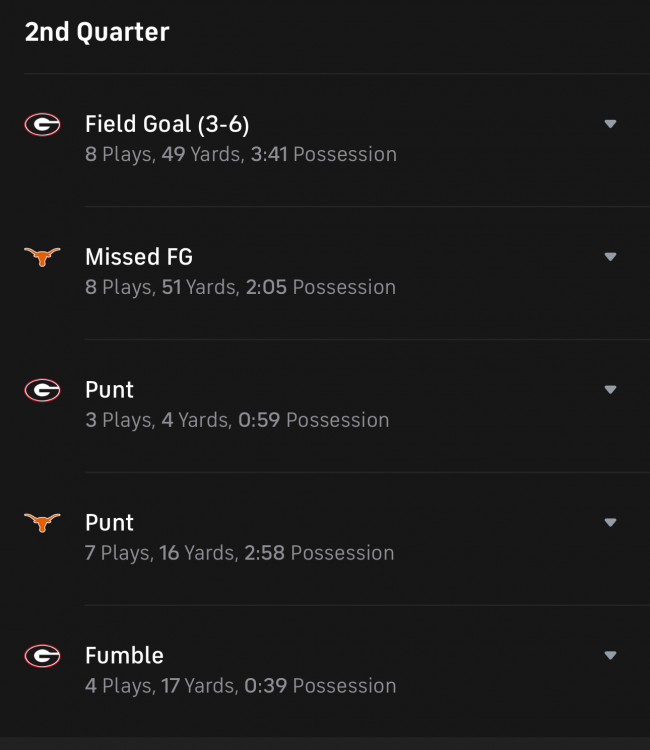Click "8 Plays, 49 Yards, 3:41 Possession" summary

(241, 155)
